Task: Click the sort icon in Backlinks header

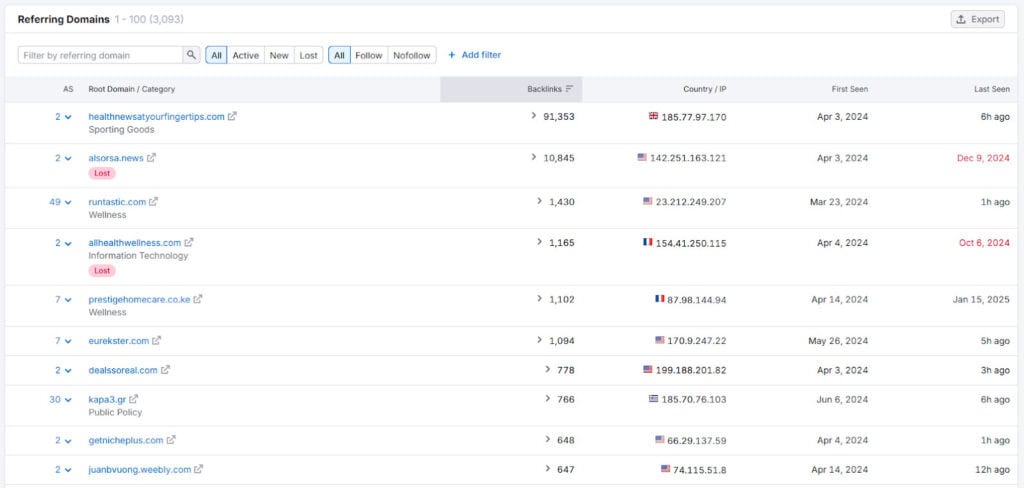Action: 569,89
